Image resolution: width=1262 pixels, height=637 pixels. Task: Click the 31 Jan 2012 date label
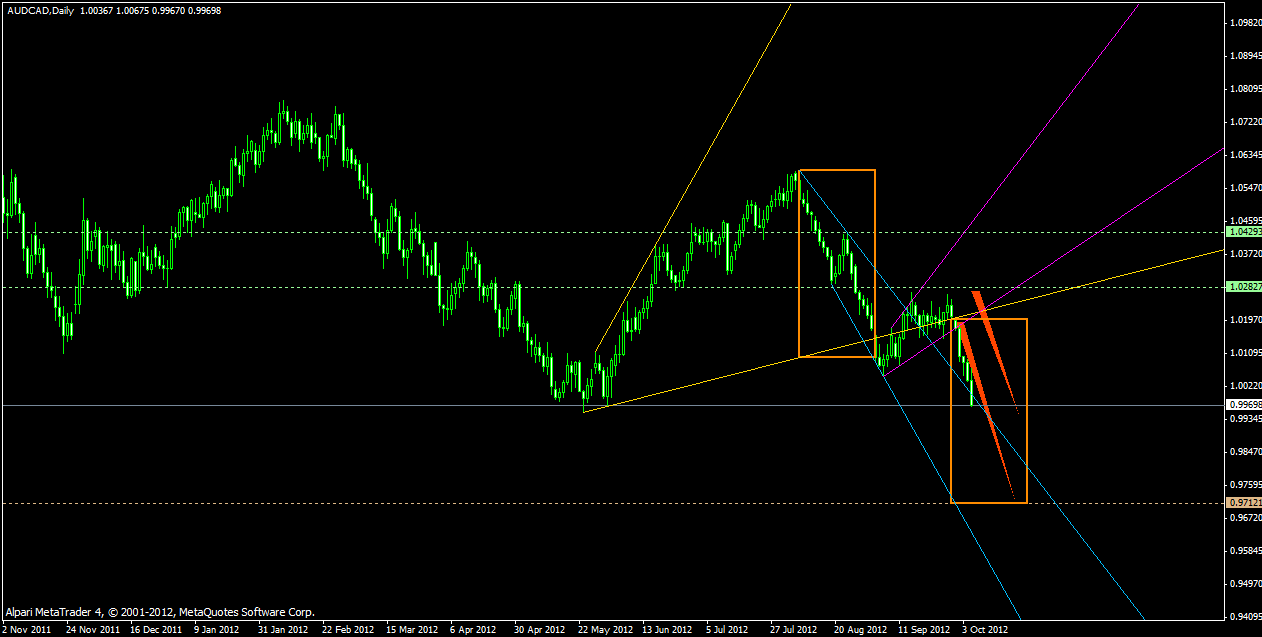pos(283,630)
